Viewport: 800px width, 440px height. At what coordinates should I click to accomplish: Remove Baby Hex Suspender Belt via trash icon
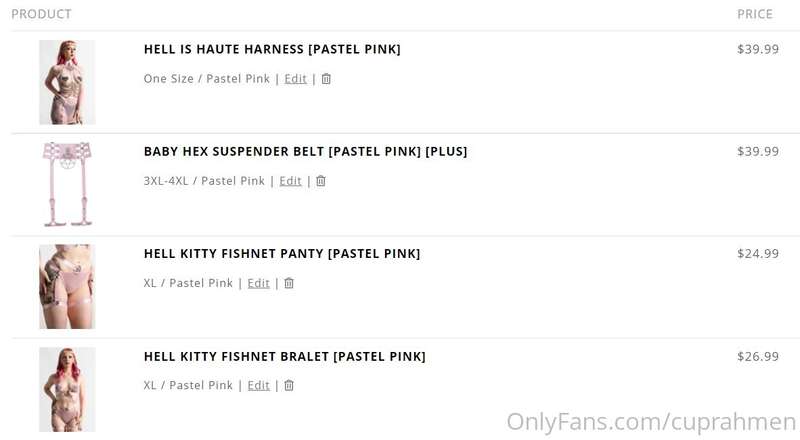point(321,181)
